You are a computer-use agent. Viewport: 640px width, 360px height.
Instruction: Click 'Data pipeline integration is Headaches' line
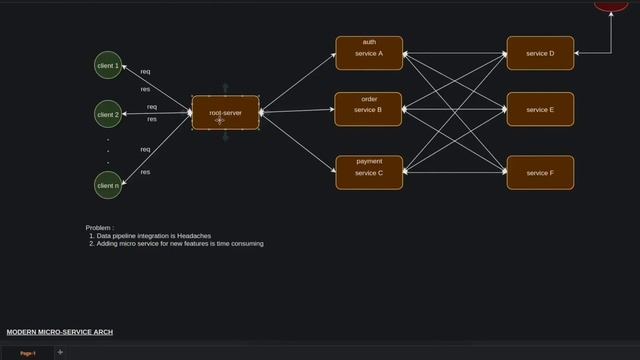tap(154, 236)
